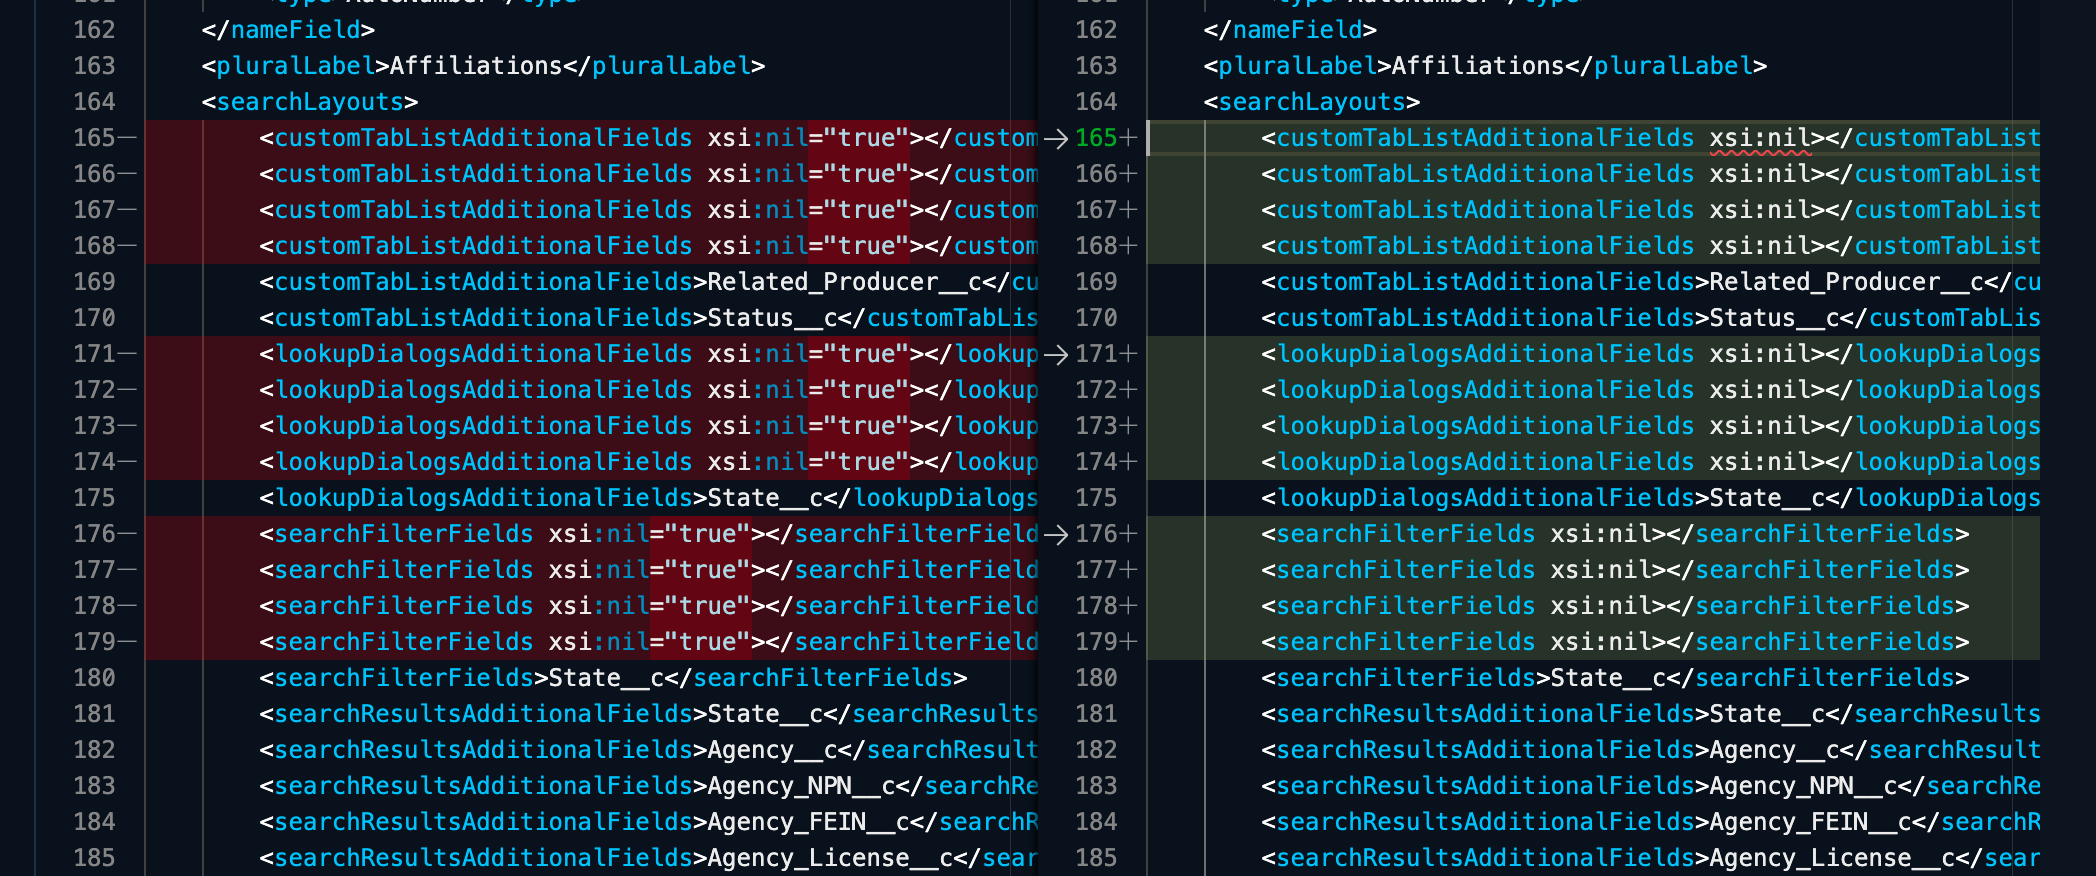Click Agency_FEIN__c in the right pane
2096x876 pixels.
tap(1811, 822)
